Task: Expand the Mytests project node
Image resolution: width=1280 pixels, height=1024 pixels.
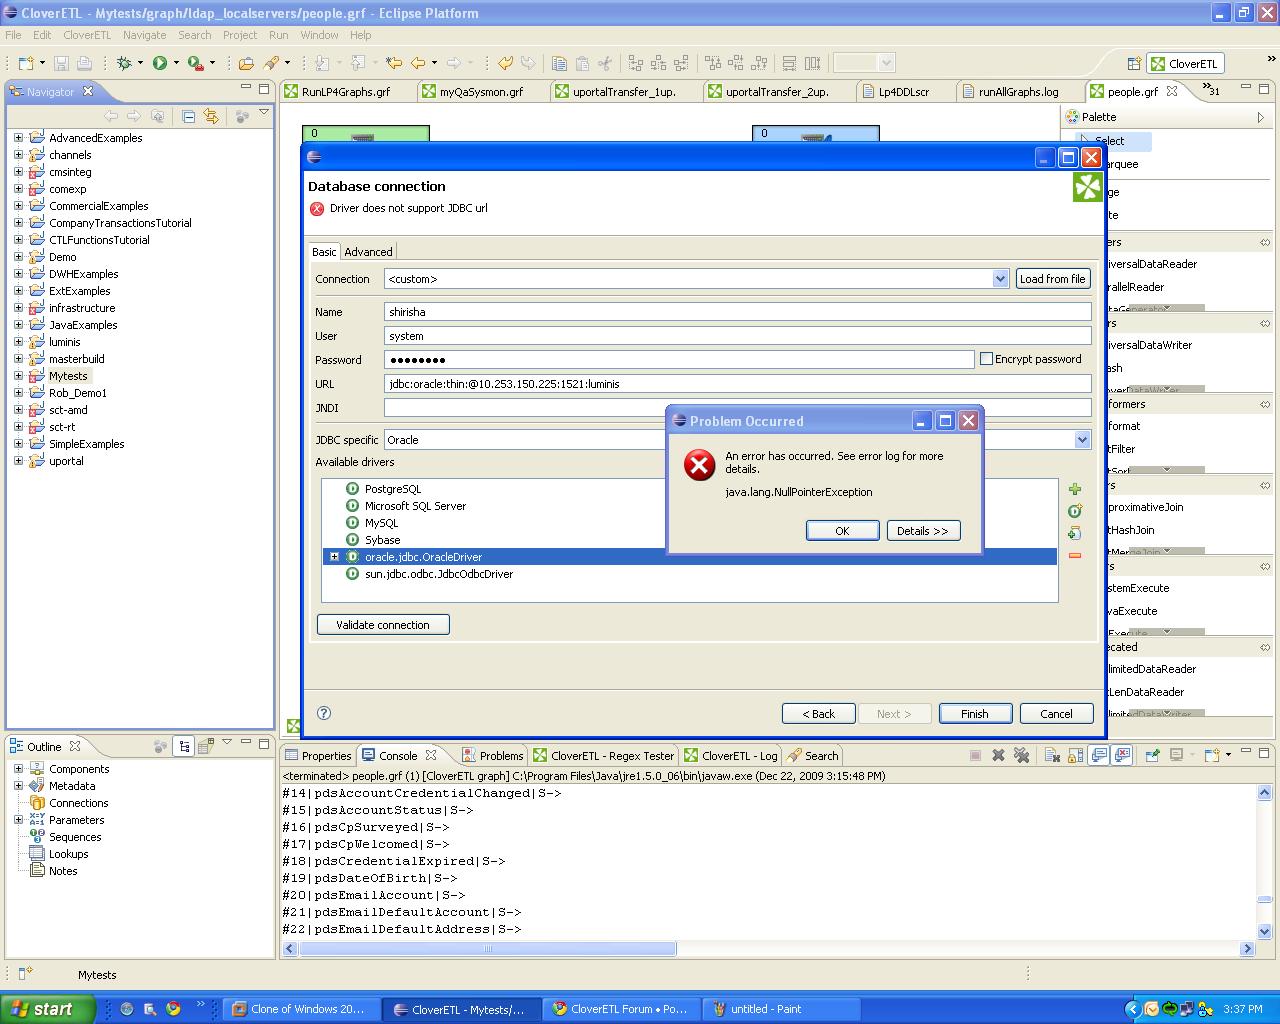Action: coord(18,376)
